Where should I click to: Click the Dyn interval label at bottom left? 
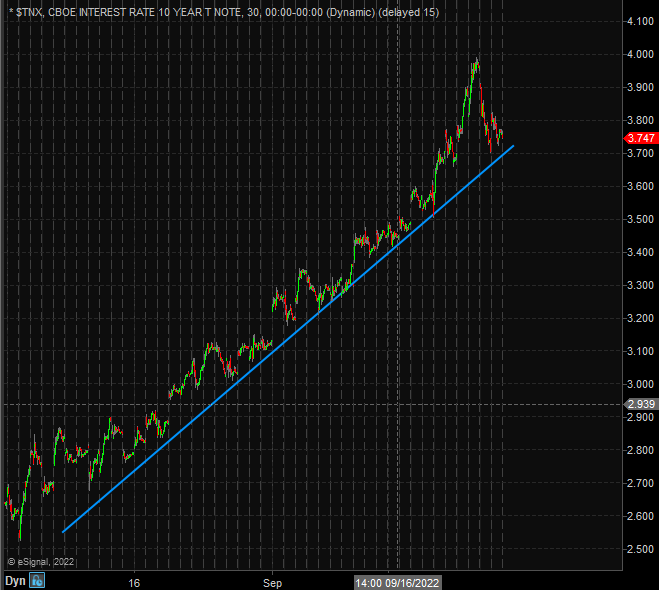(x=15, y=581)
